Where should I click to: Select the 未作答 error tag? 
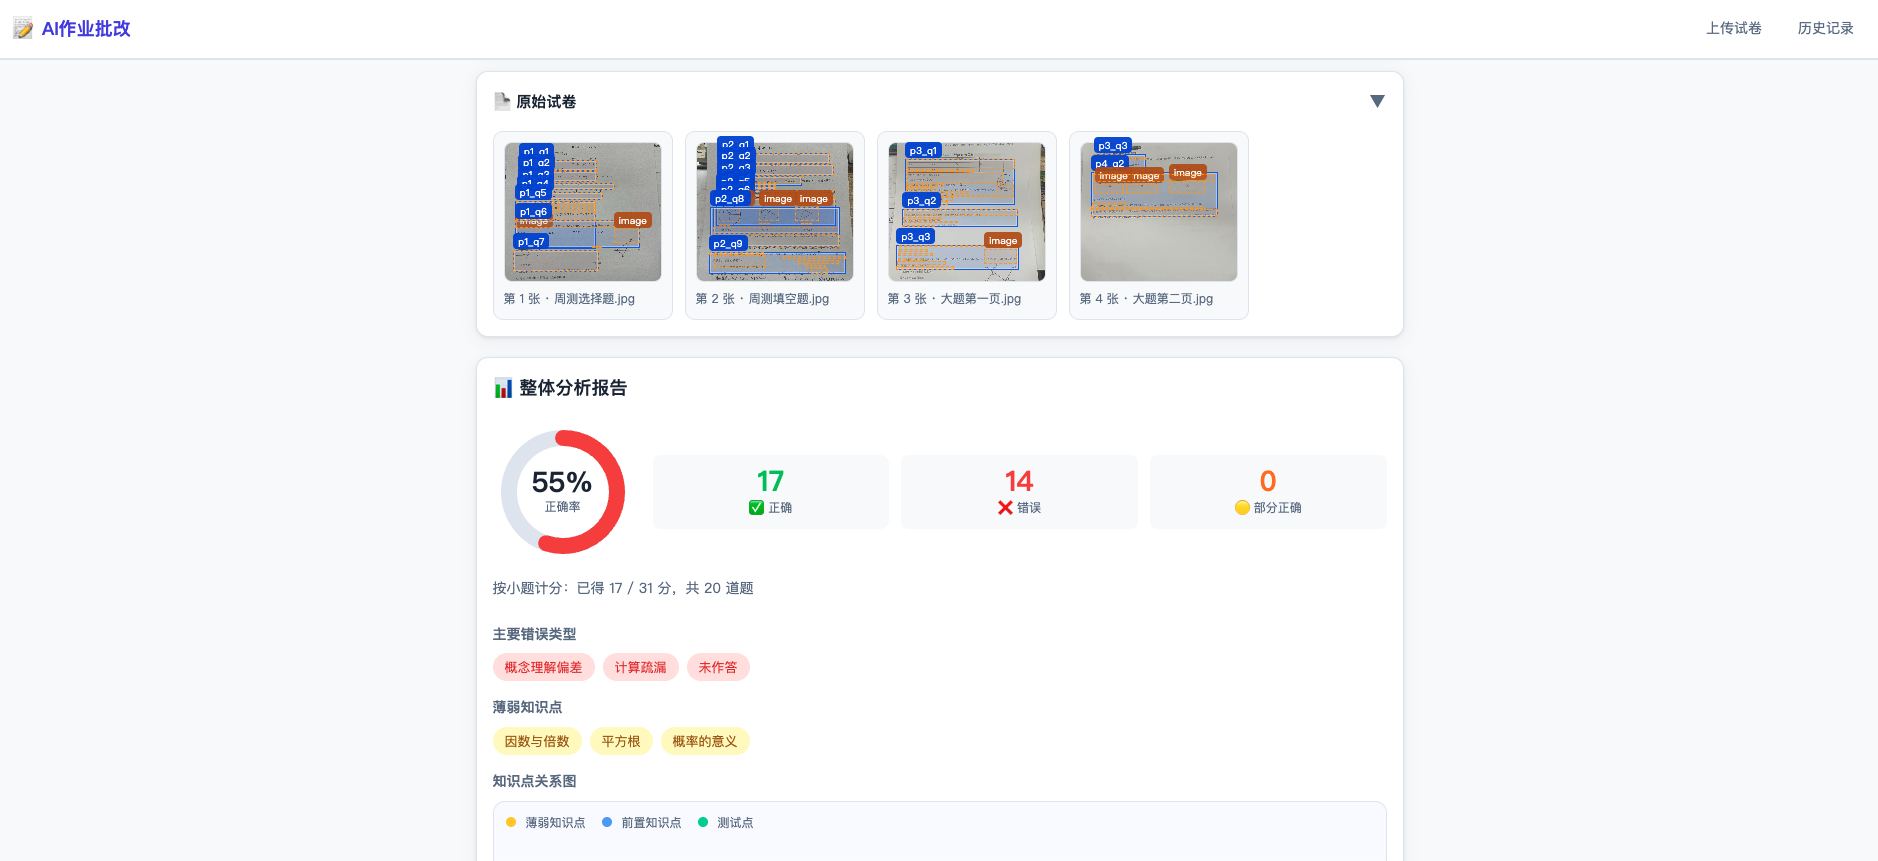718,667
